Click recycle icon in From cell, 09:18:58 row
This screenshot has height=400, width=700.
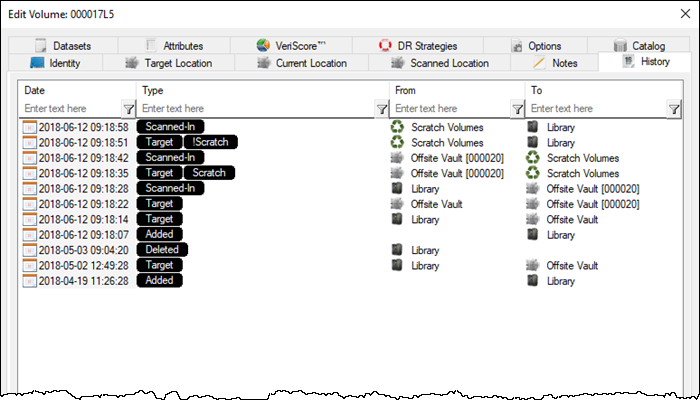tap(397, 127)
